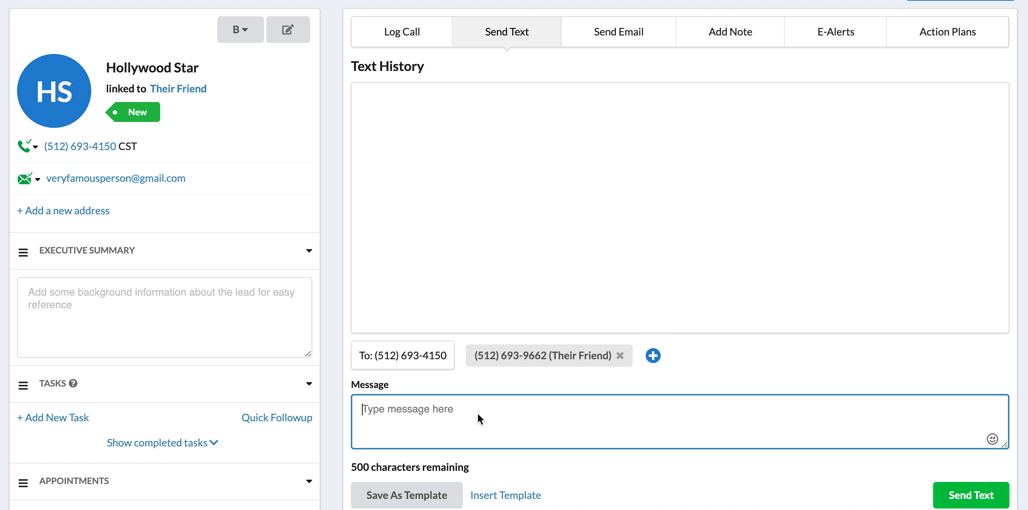Image resolution: width=1028 pixels, height=510 pixels.
Task: Click the green phone call icon
Action: pyautogui.click(x=24, y=147)
